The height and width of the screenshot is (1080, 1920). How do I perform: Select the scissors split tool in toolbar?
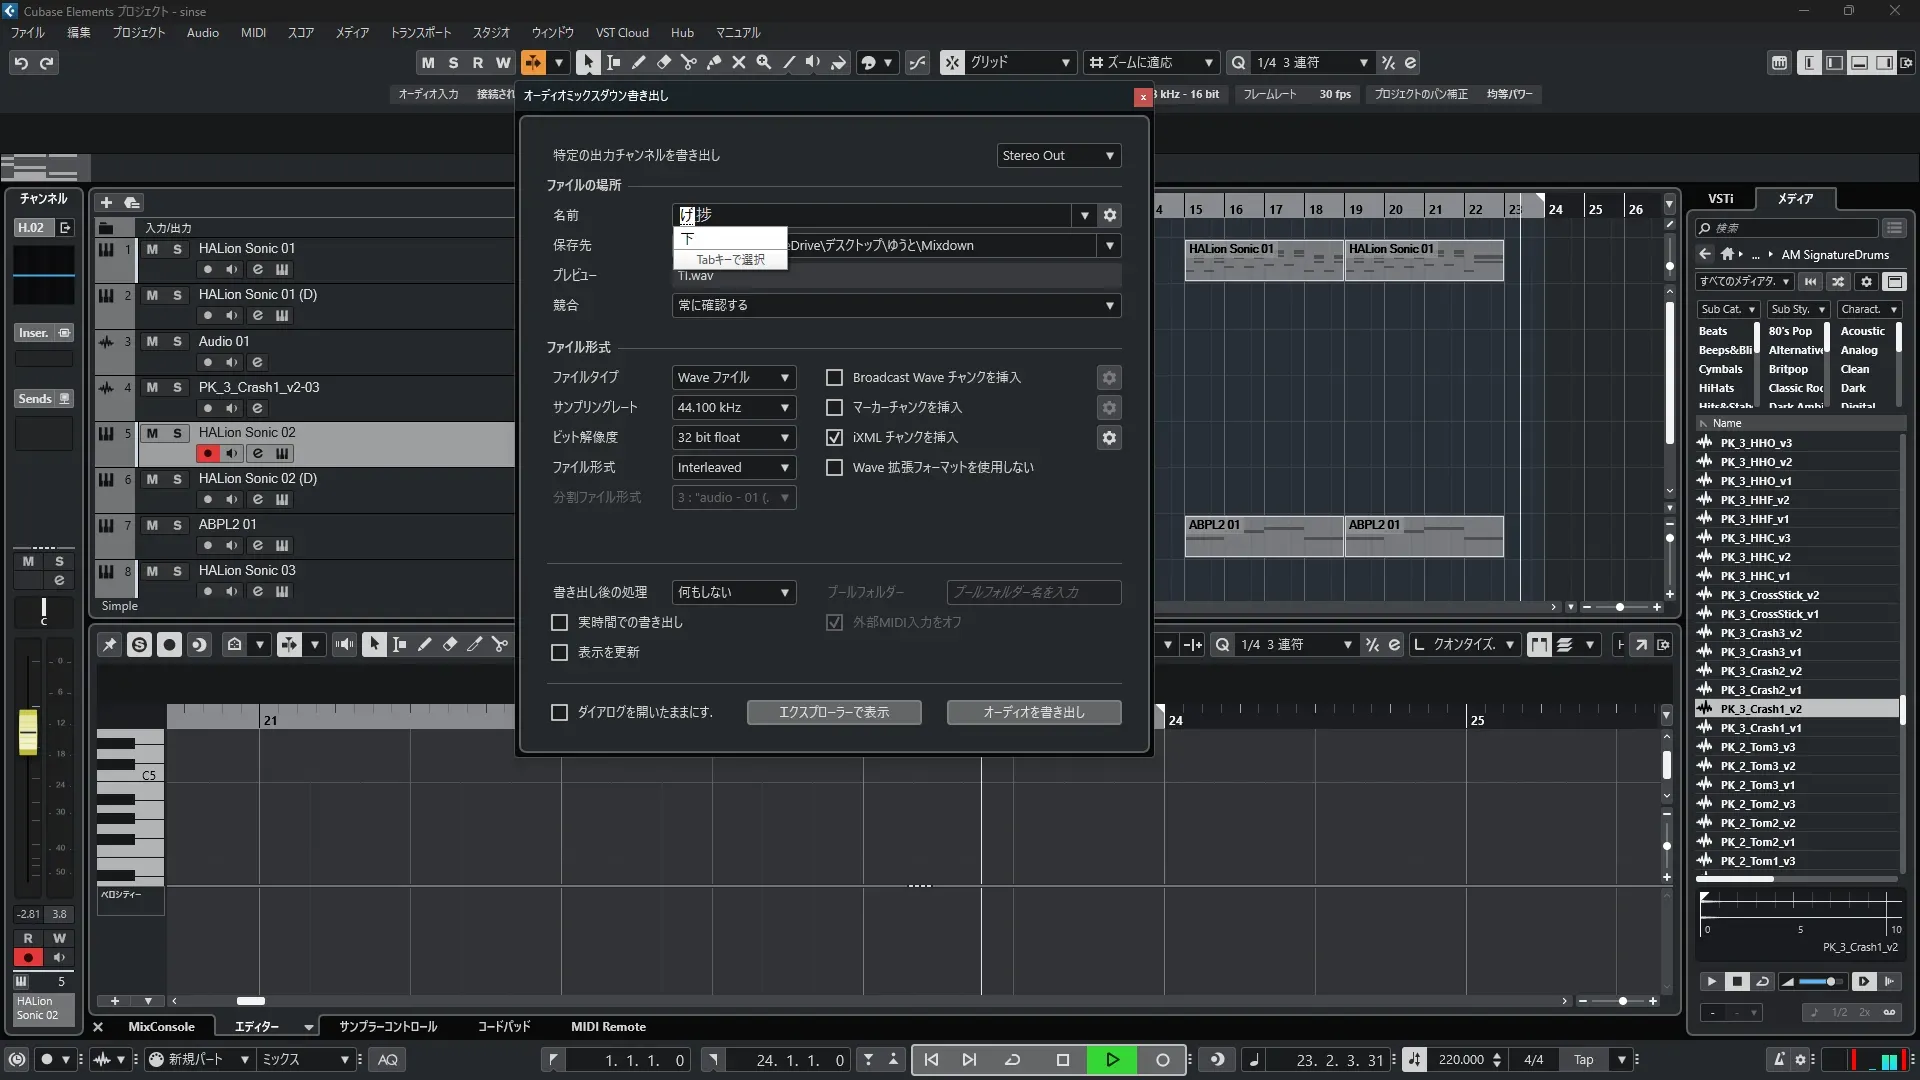688,62
